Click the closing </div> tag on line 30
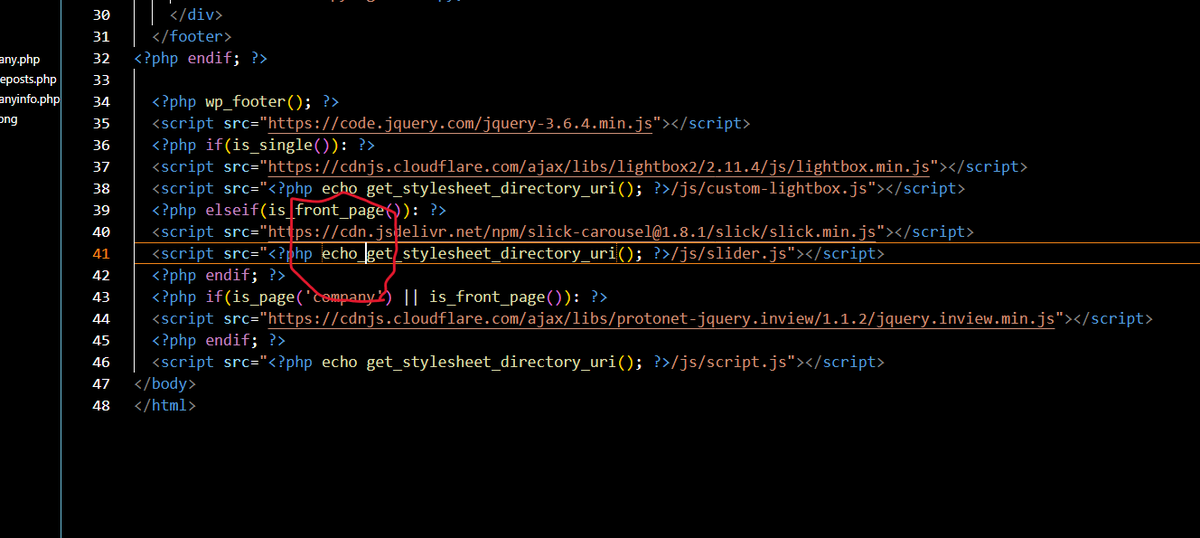Viewport: 1200px width, 538px height. 196,16
